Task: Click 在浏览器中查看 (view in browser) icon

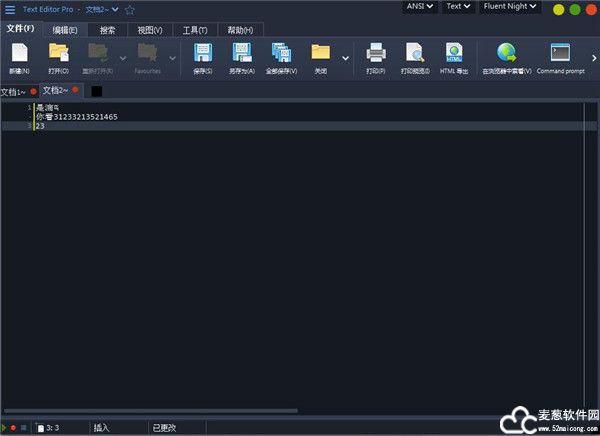Action: (x=506, y=54)
